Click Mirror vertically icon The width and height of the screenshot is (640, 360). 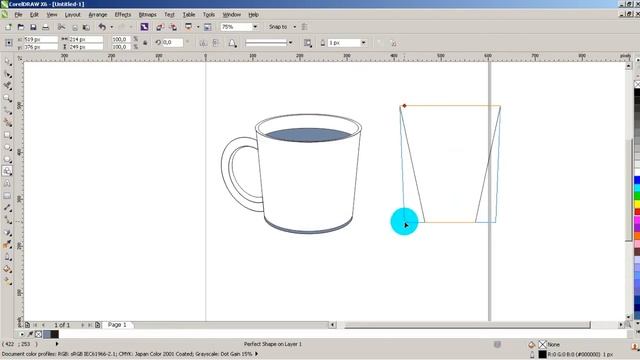216,43
